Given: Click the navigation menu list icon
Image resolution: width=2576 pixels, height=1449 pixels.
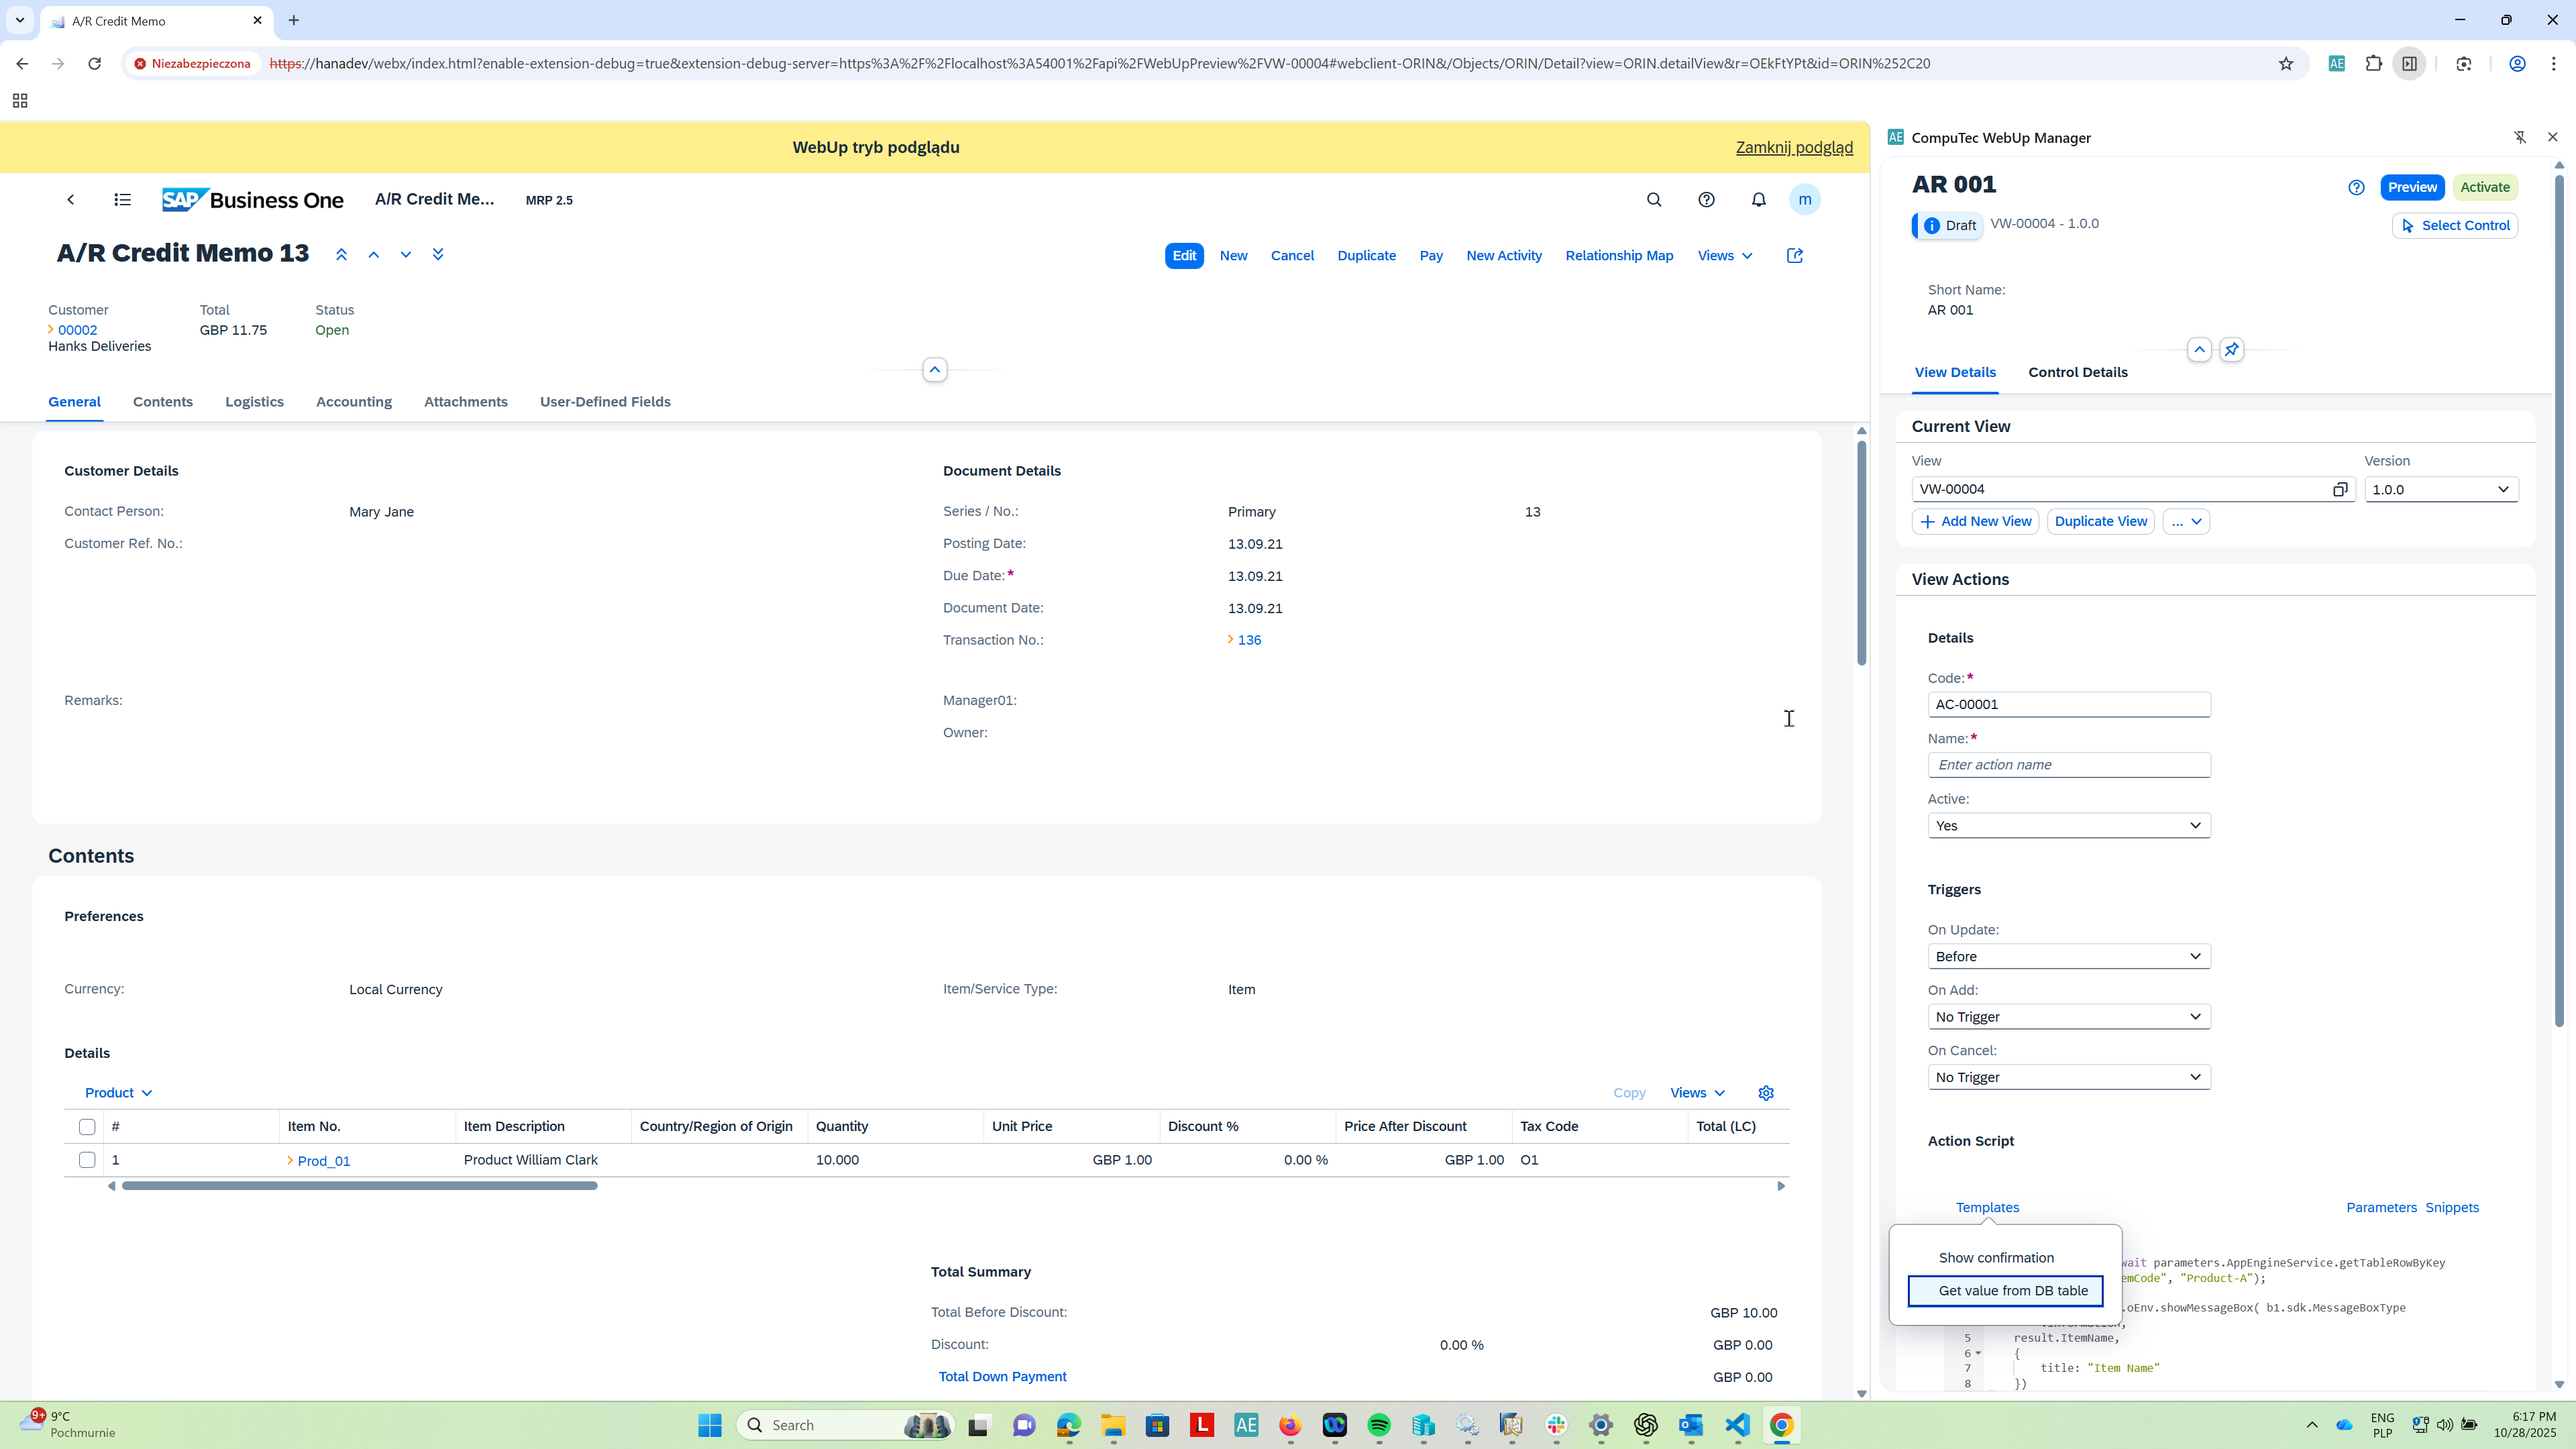Looking at the screenshot, I should 122,200.
